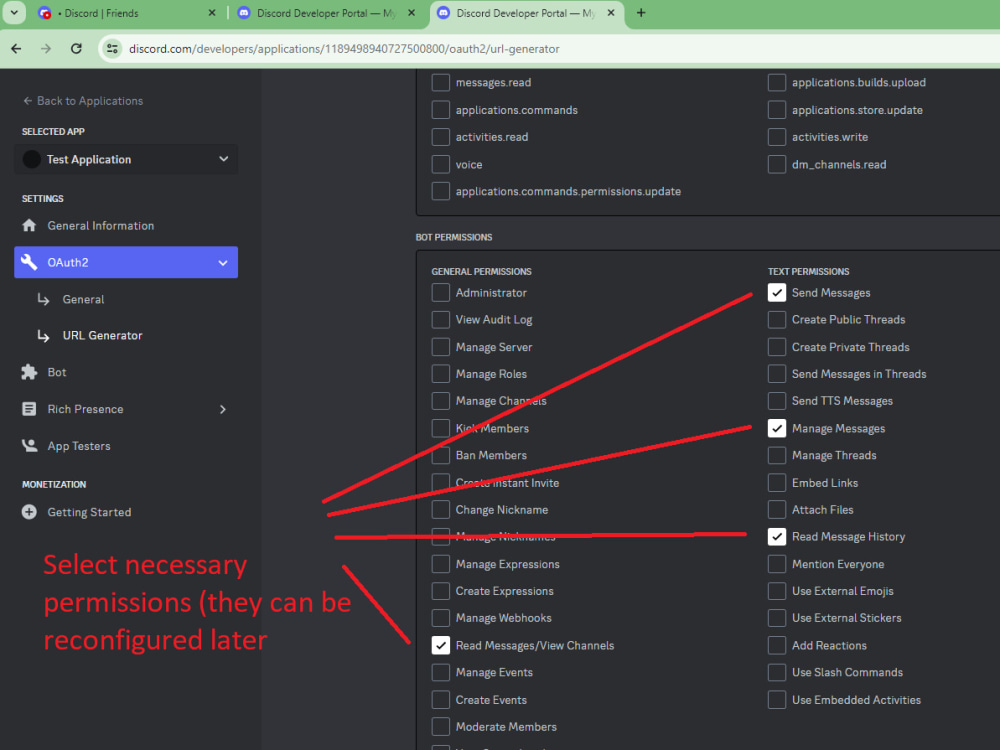Click the Rich Presence document icon

tap(29, 409)
